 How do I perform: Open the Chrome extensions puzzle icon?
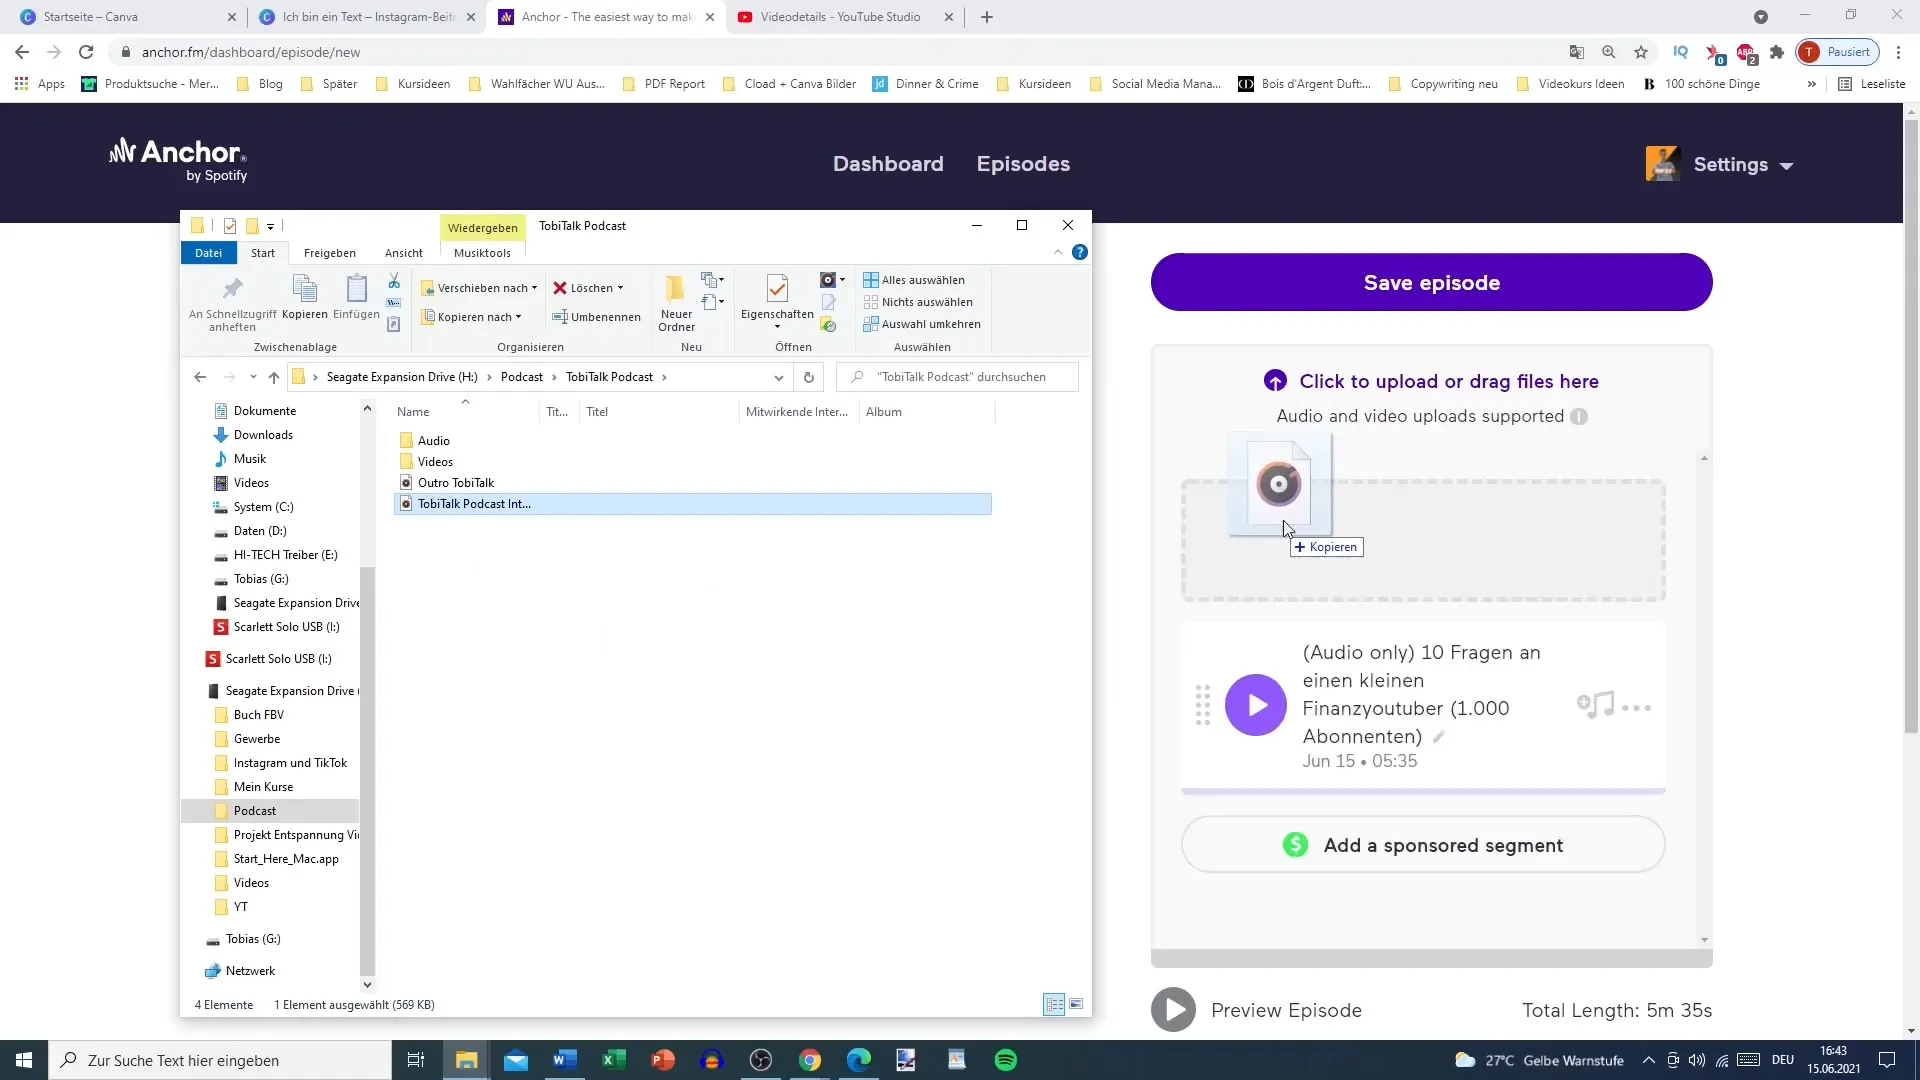click(x=1777, y=52)
